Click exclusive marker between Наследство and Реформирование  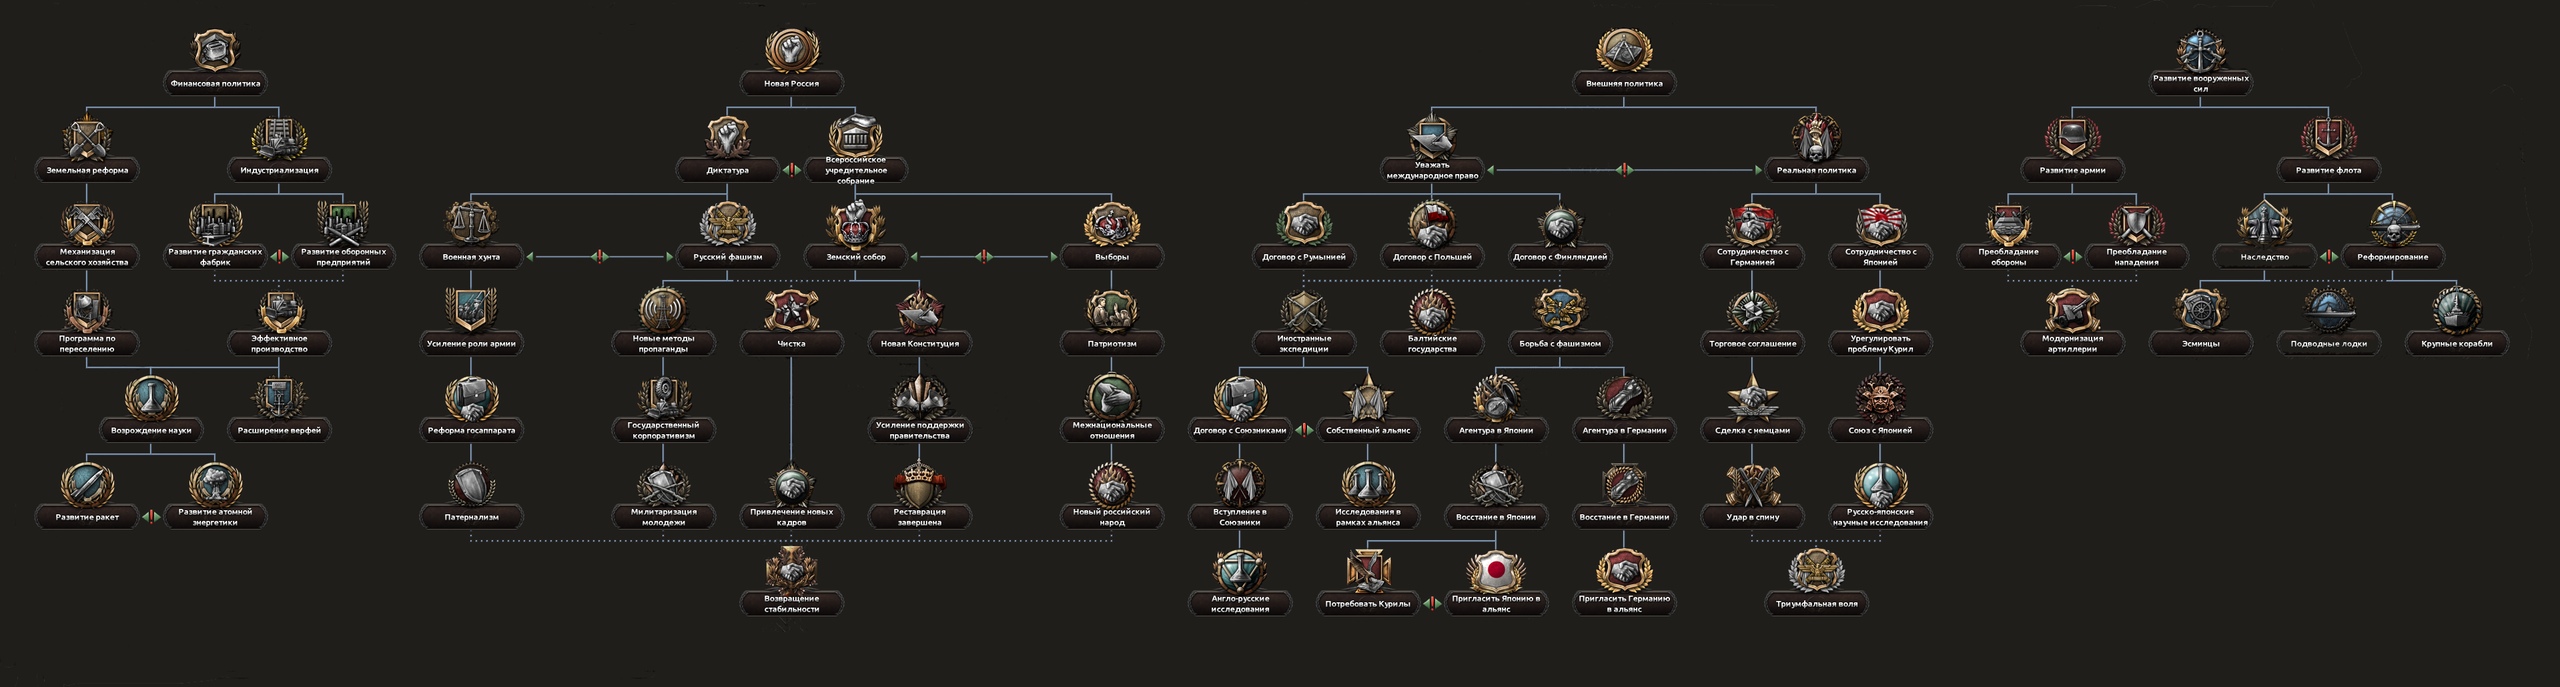2328,257
